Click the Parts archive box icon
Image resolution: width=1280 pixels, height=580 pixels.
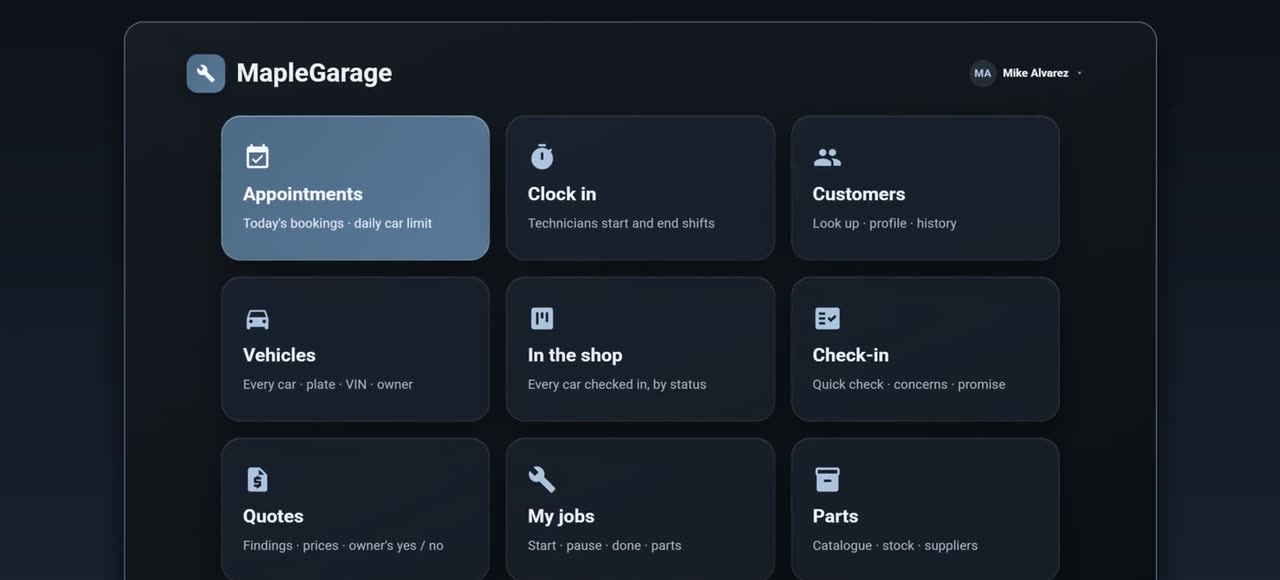827,479
